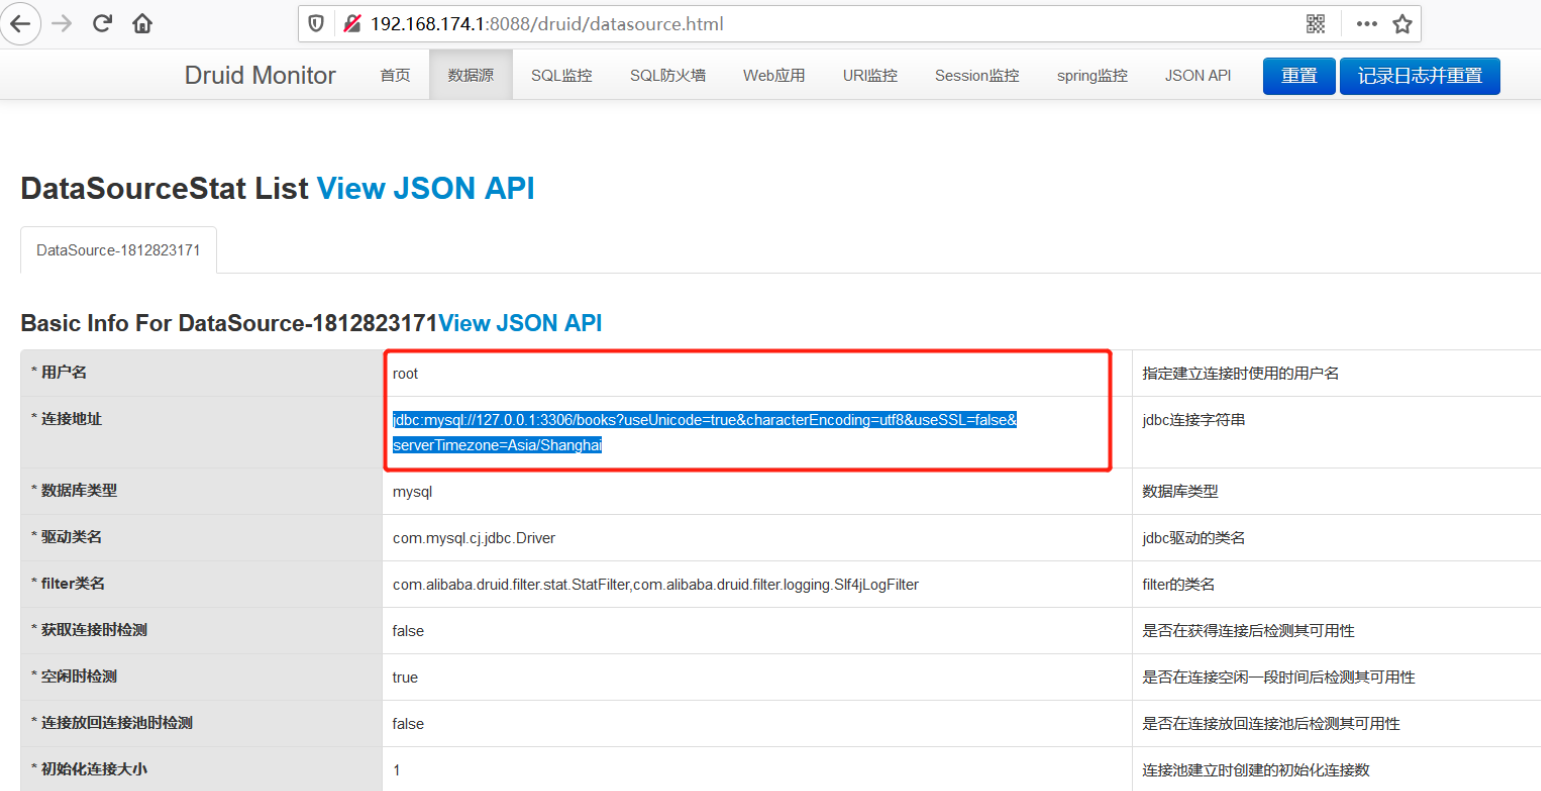
Task: Open the Web应用 navigation item
Action: tap(774, 75)
